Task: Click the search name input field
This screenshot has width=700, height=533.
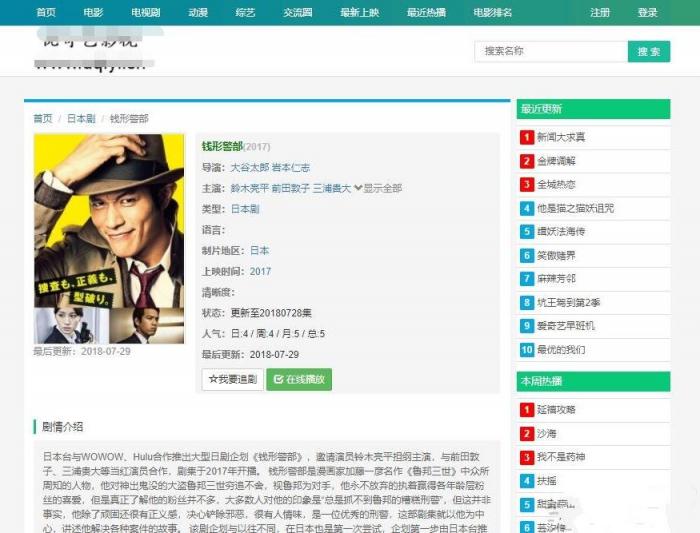Action: click(x=550, y=51)
